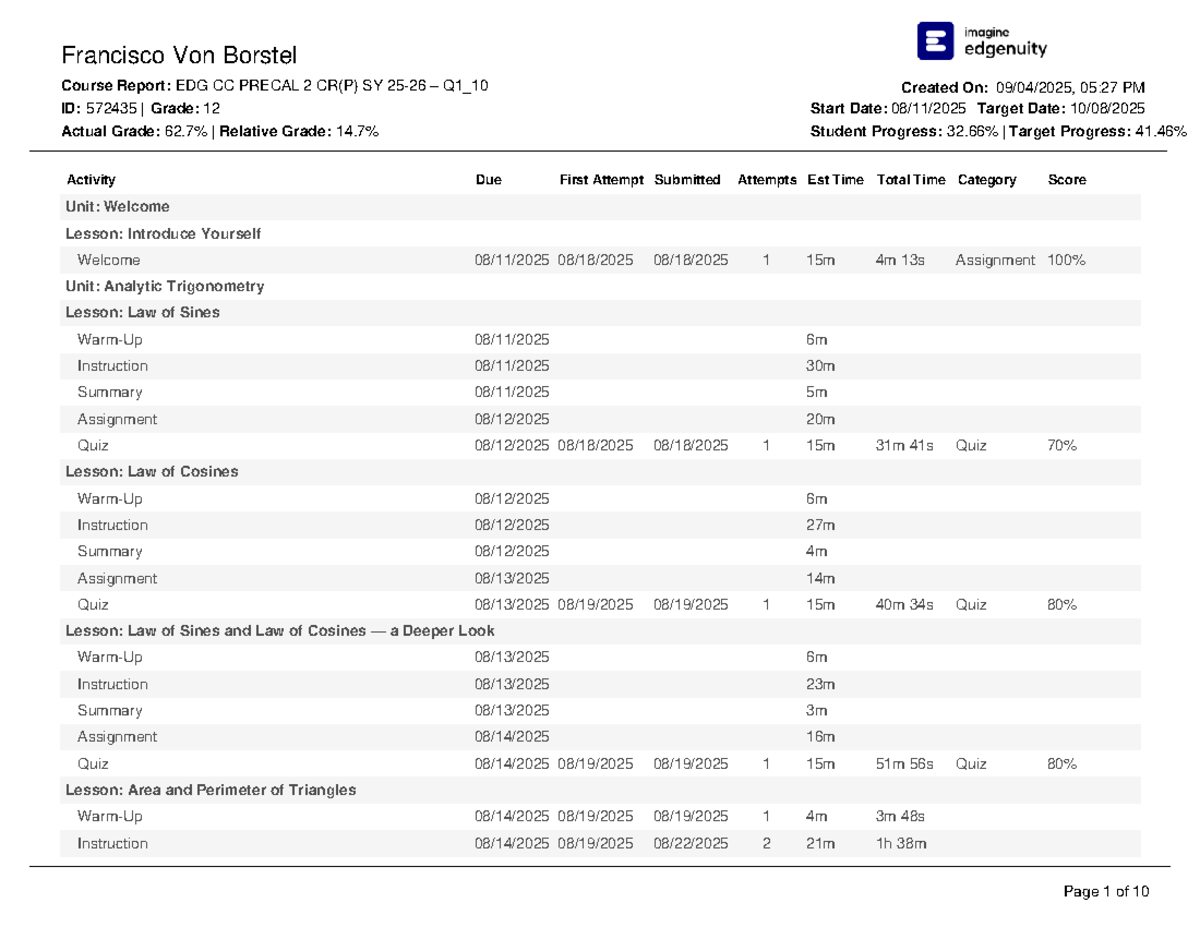The image size is (1200, 927).
Task: Click the 31m 41s total time
Action: pos(904,446)
